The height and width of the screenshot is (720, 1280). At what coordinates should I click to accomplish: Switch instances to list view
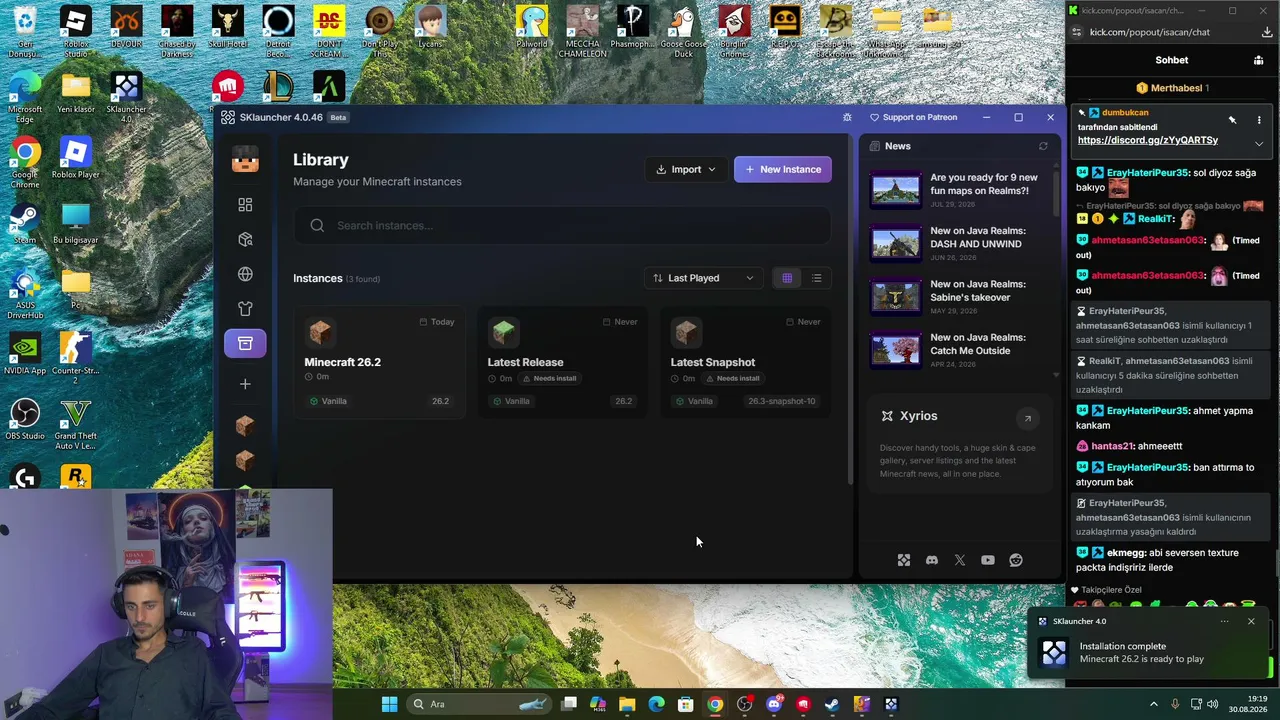point(817,278)
